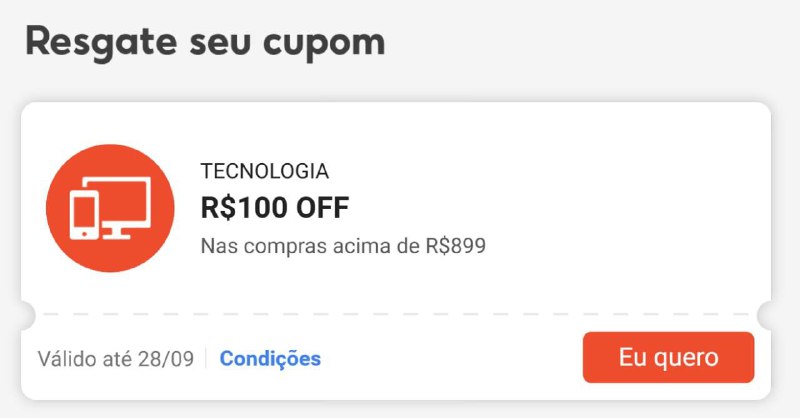Click the vertical divider before "Condições"

(206, 358)
